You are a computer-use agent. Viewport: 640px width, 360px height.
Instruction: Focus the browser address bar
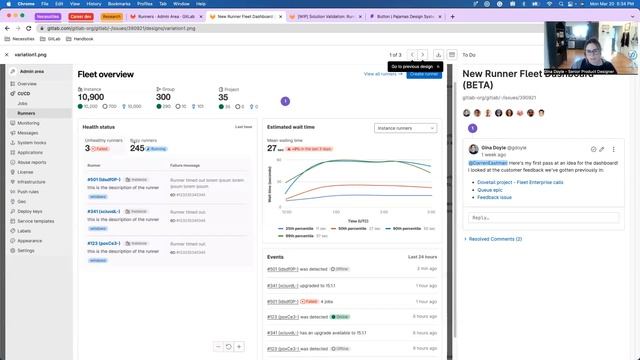(286, 28)
